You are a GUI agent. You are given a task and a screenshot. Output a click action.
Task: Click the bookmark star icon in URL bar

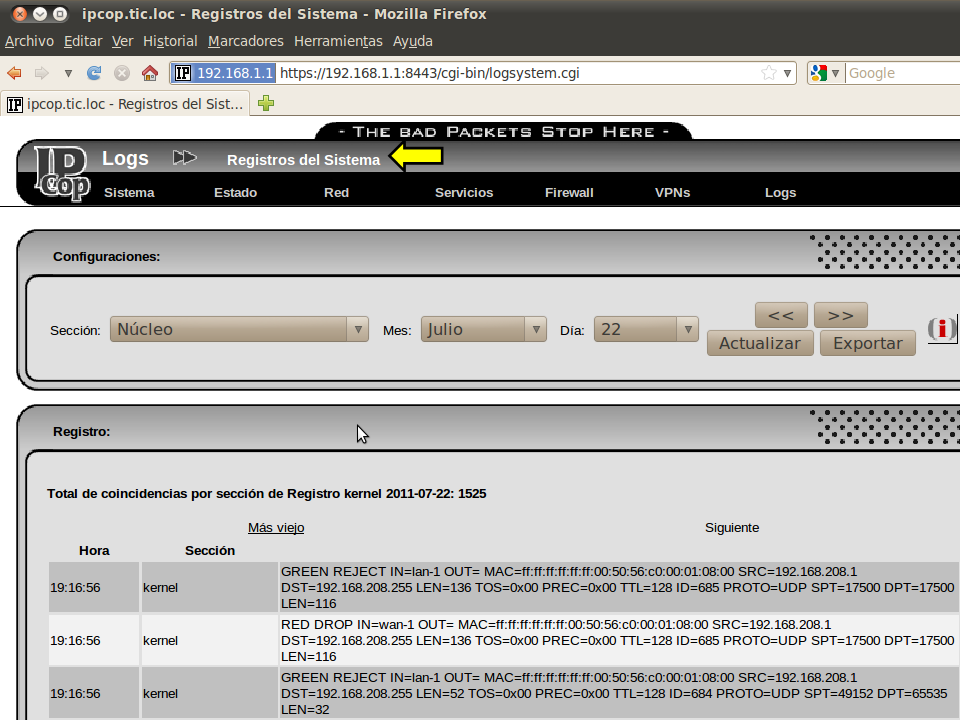point(768,73)
